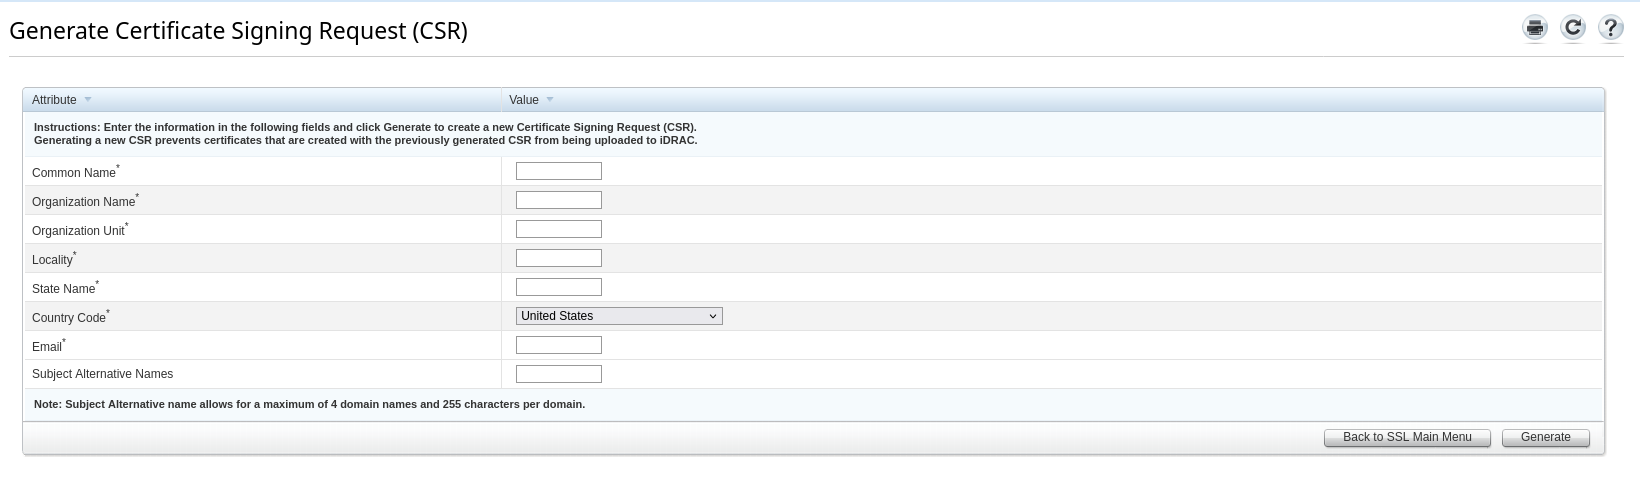Screen dimensions: 1640x495
Task: Focus the Locality input field
Action: click(x=559, y=258)
